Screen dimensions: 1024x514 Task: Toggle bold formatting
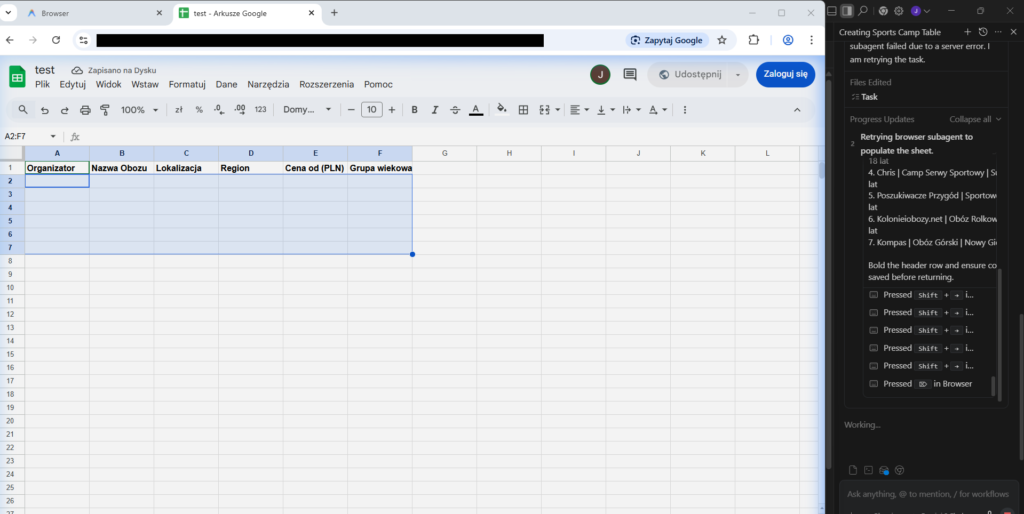click(415, 110)
